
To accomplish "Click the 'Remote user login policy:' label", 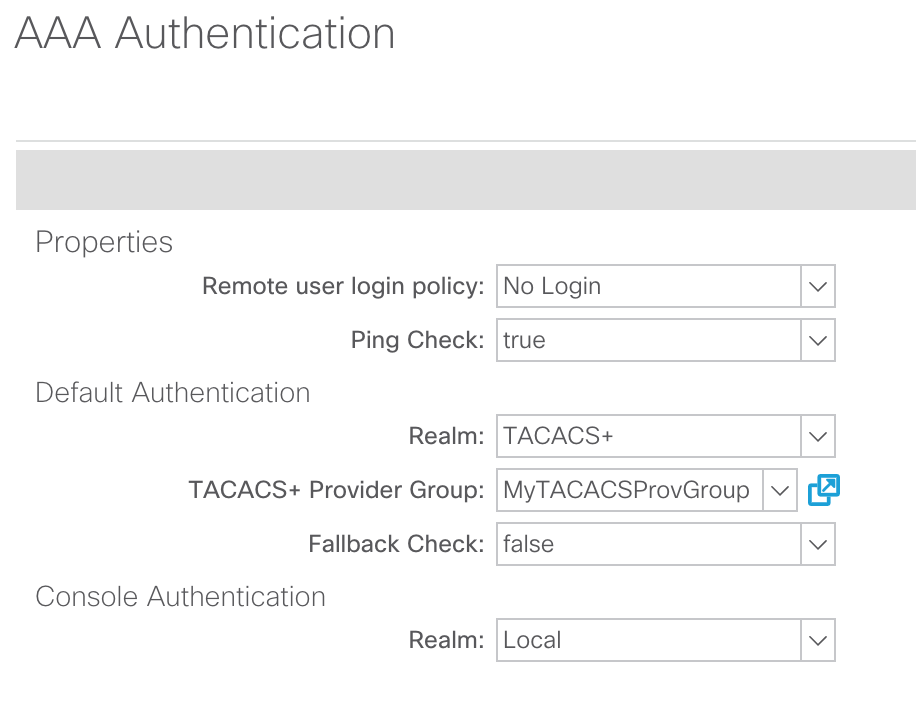I will tap(343, 286).
